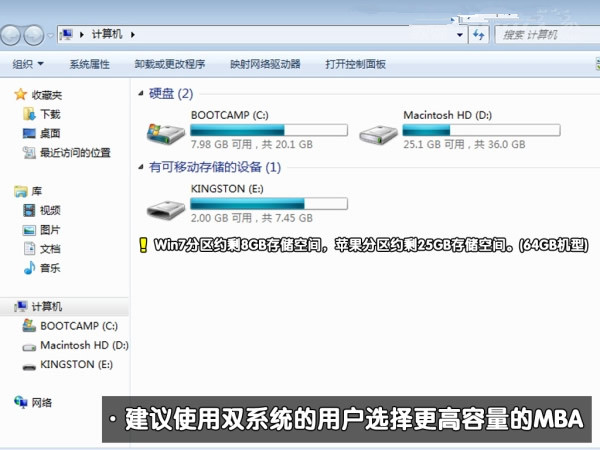The height and width of the screenshot is (450, 600).
Task: Click the refresh button next to address bar
Action: click(478, 35)
